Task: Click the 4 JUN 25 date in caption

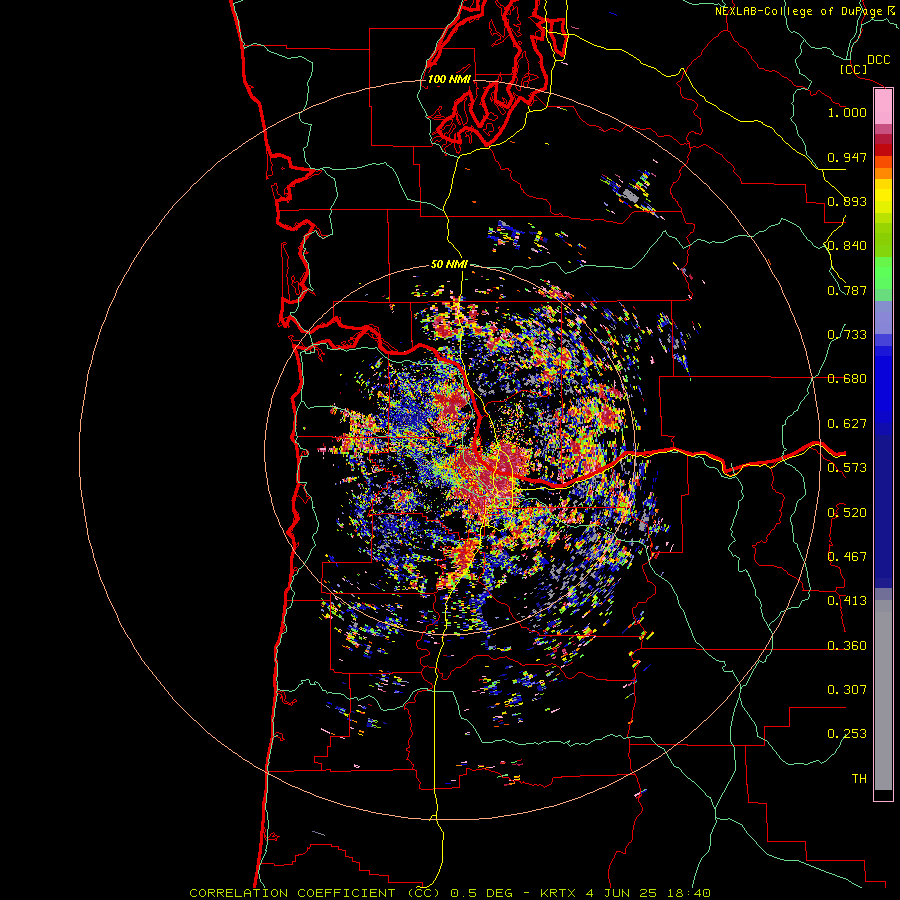Action: [622, 893]
